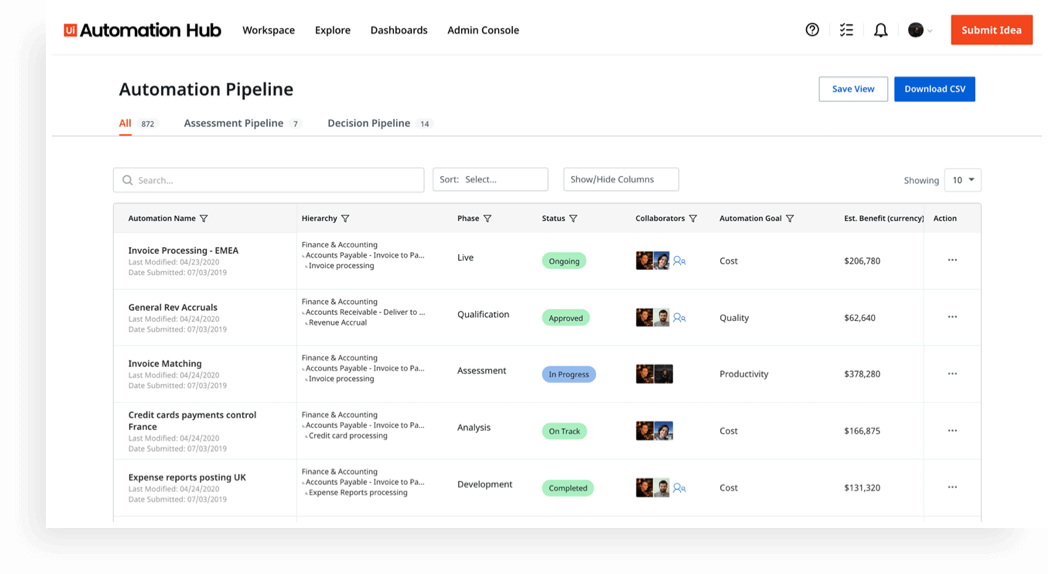Viewport: 1048px width, 574px height.
Task: Open action menu for Invoice Processing - EMEA
Action: pyautogui.click(x=952, y=260)
